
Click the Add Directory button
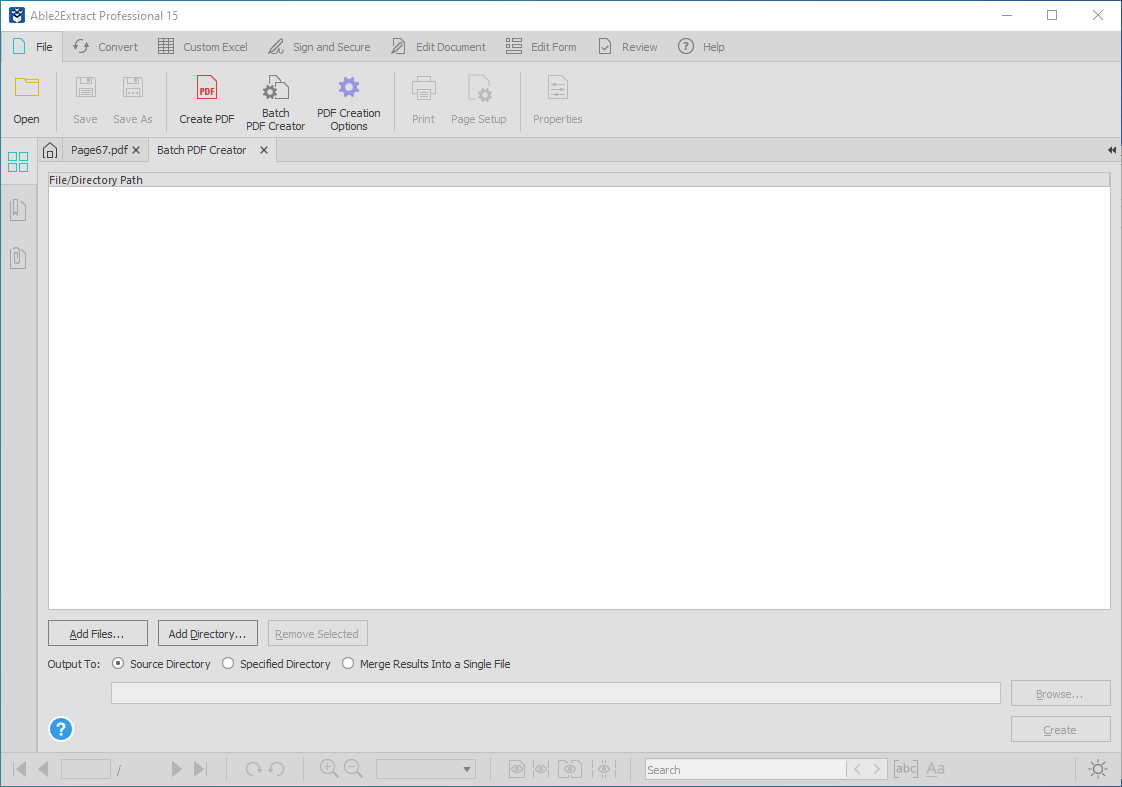pyautogui.click(x=207, y=632)
